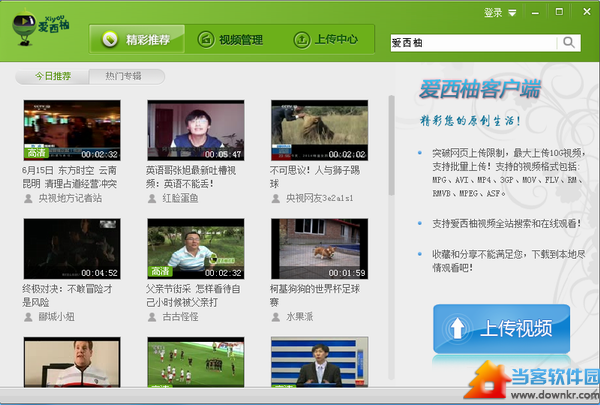Open title 英语哥张旭最新吐槽视频
Image resolution: width=600 pixels, height=405 pixels.
point(191,177)
